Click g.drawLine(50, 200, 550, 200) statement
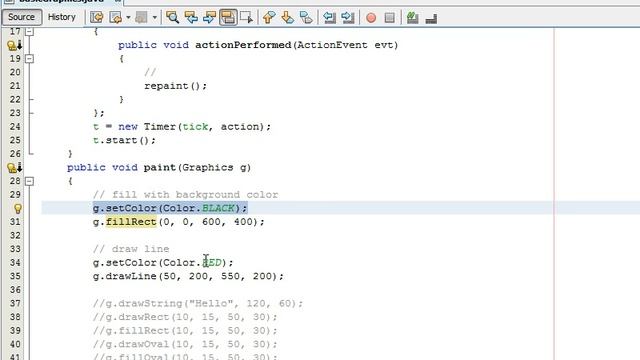 pyautogui.click(x=188, y=276)
